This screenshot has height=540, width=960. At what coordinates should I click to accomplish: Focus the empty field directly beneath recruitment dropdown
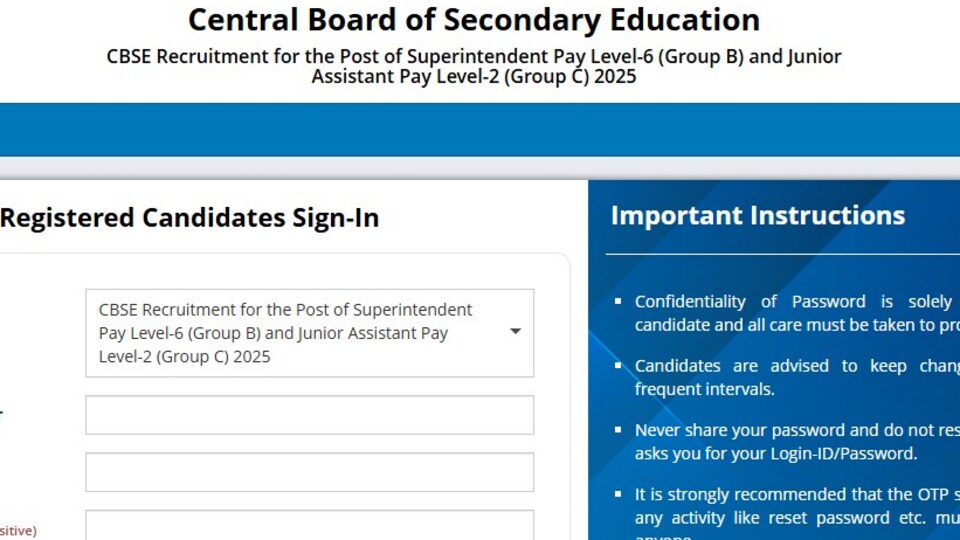(x=309, y=415)
